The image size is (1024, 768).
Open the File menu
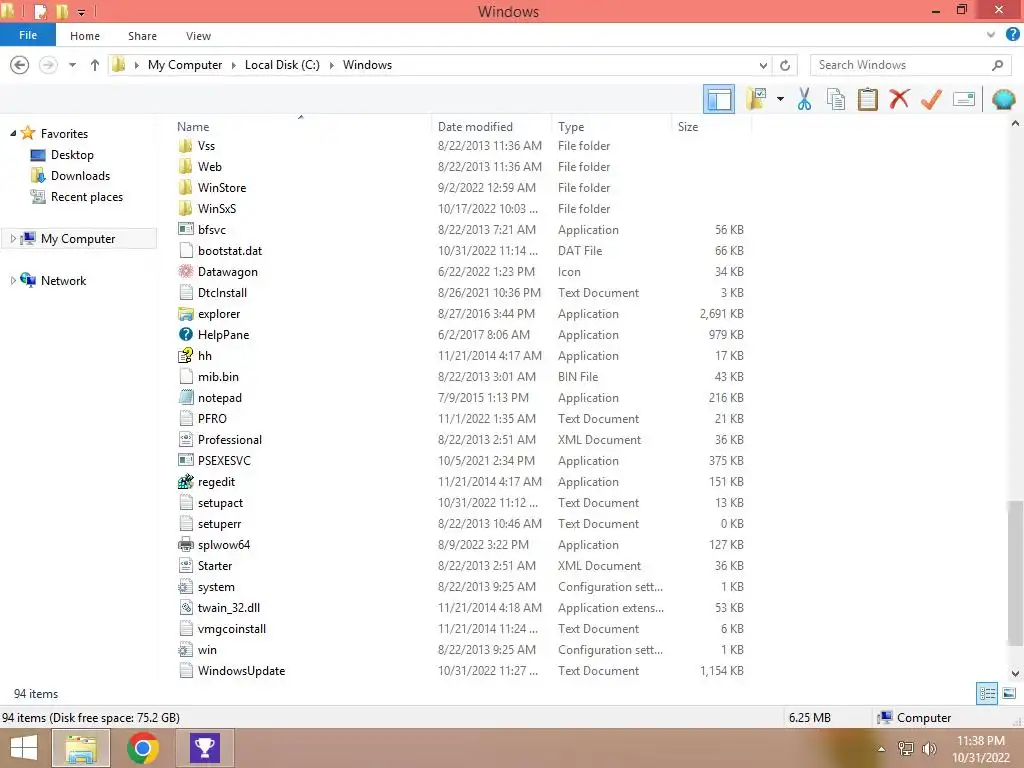click(28, 35)
